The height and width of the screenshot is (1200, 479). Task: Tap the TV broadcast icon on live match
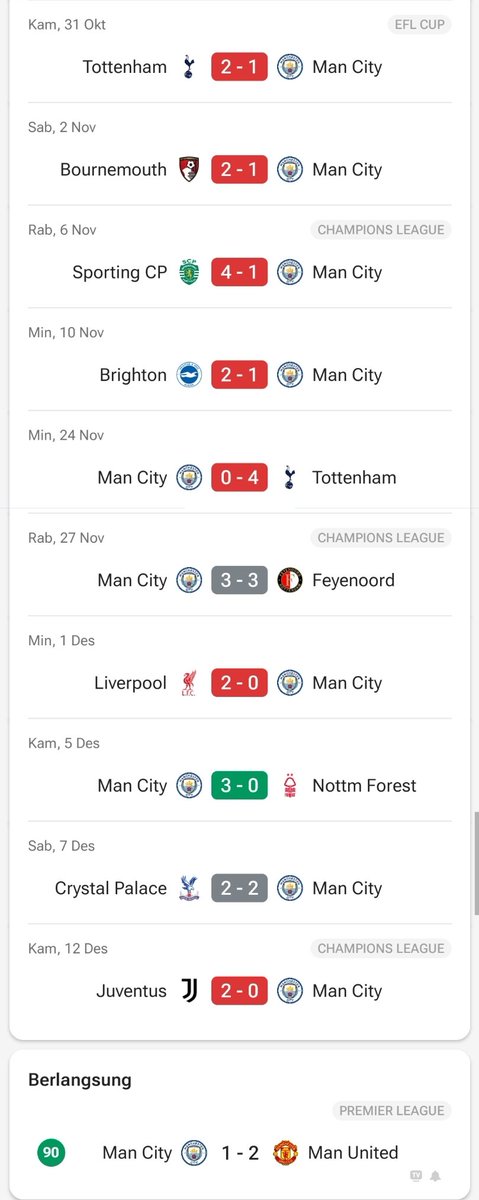(416, 1176)
